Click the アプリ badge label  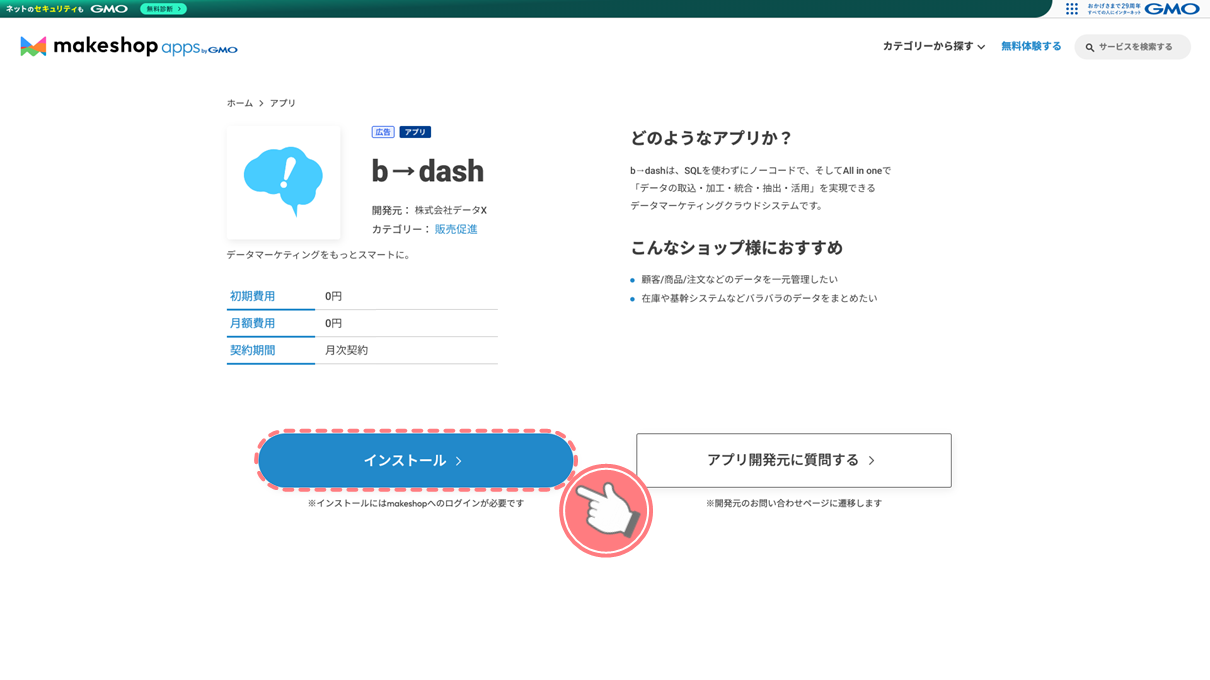pos(415,132)
